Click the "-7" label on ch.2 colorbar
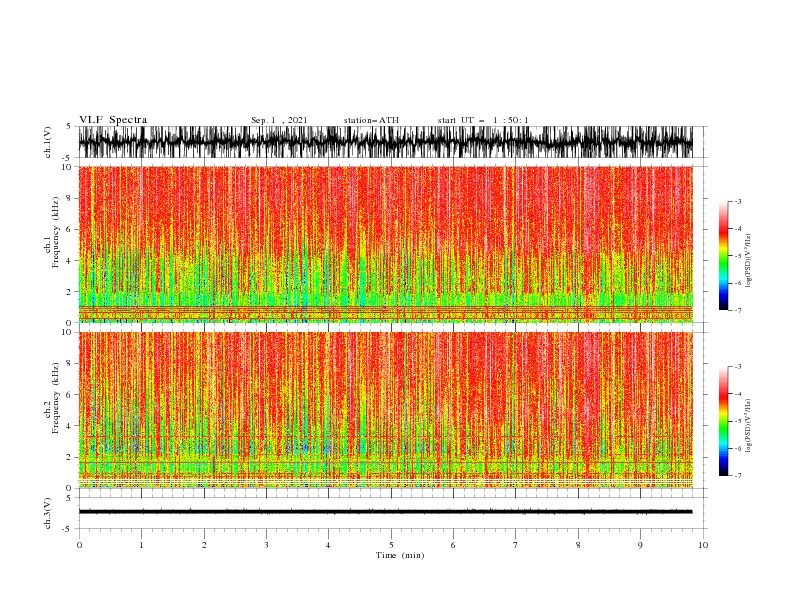 point(737,475)
